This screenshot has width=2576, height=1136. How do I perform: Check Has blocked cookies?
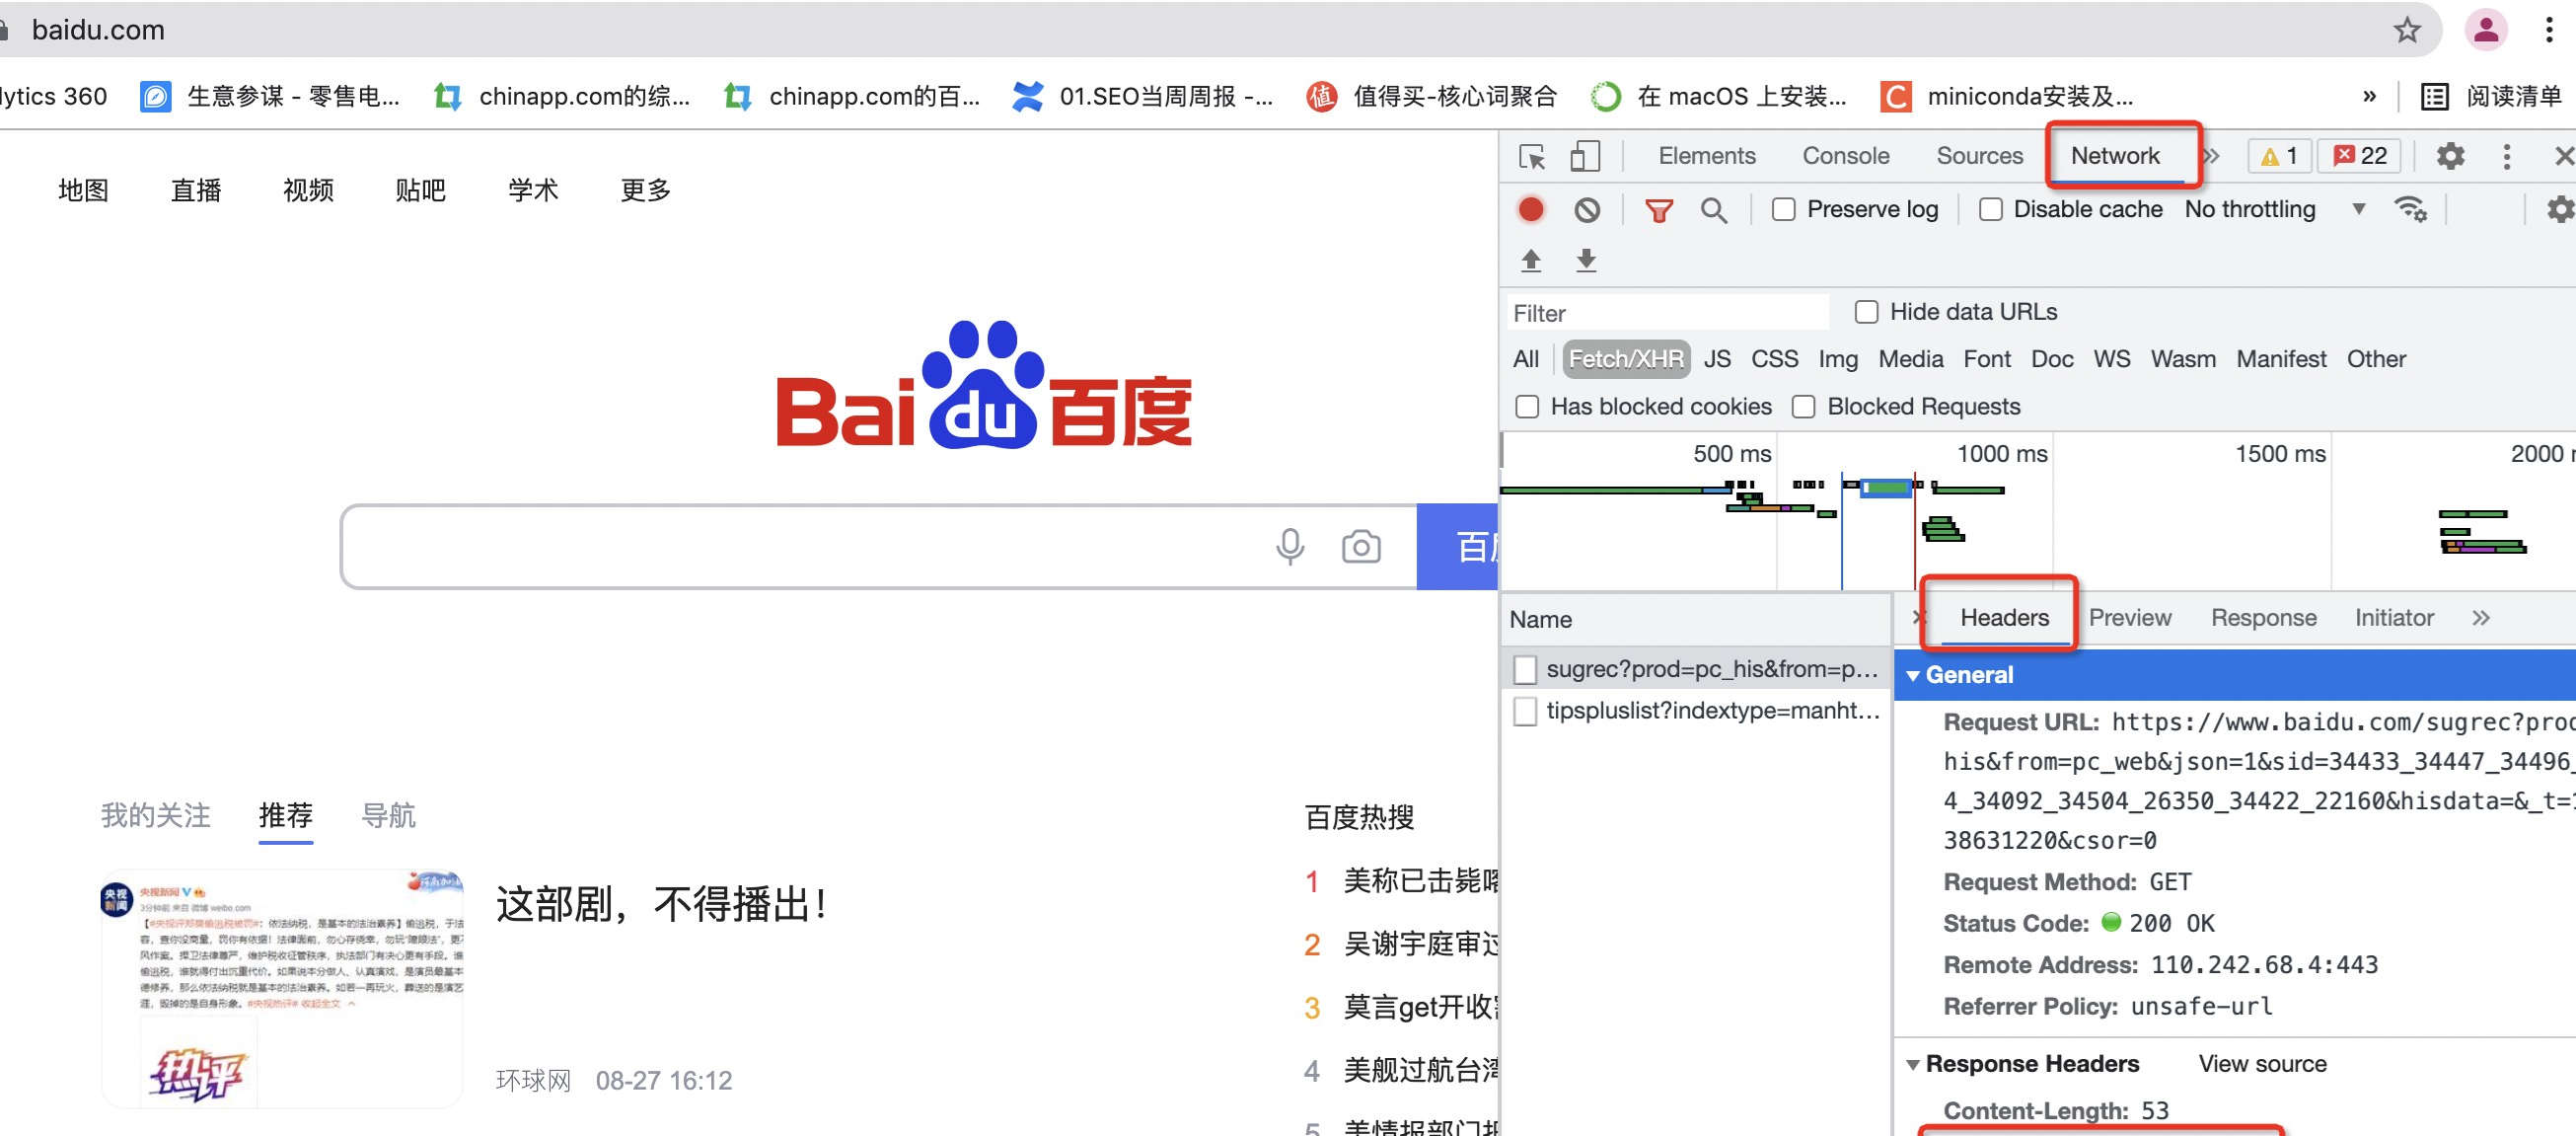tap(1526, 407)
